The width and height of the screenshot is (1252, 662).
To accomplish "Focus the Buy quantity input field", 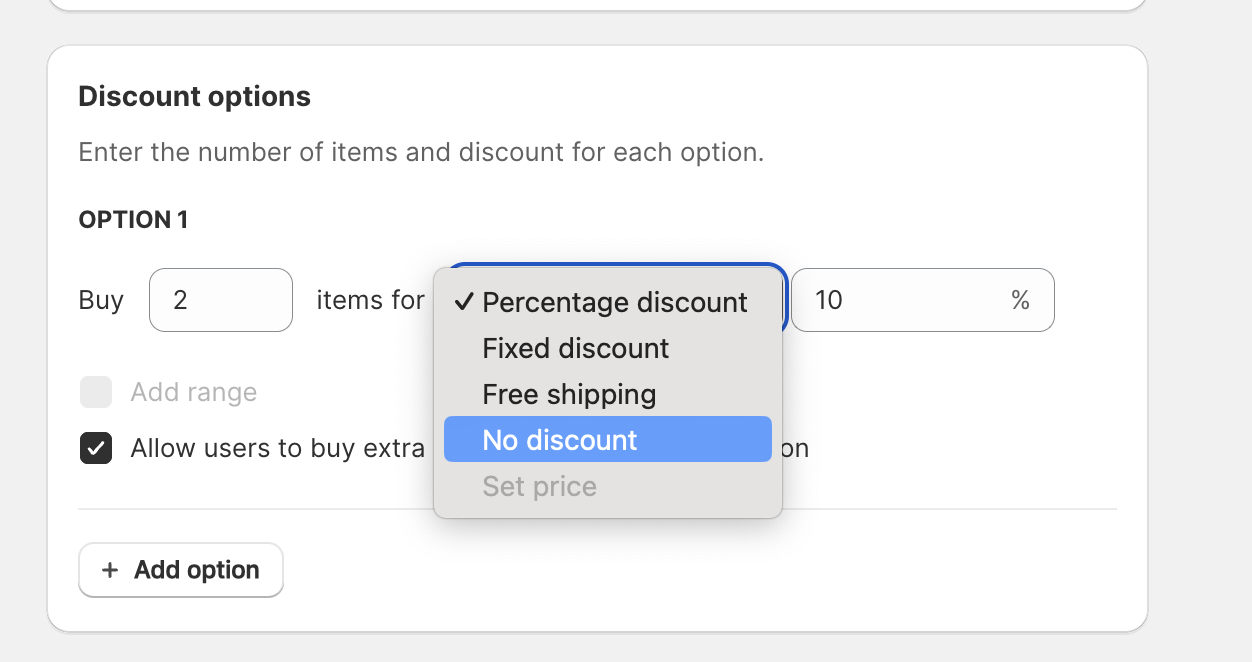I will point(220,300).
